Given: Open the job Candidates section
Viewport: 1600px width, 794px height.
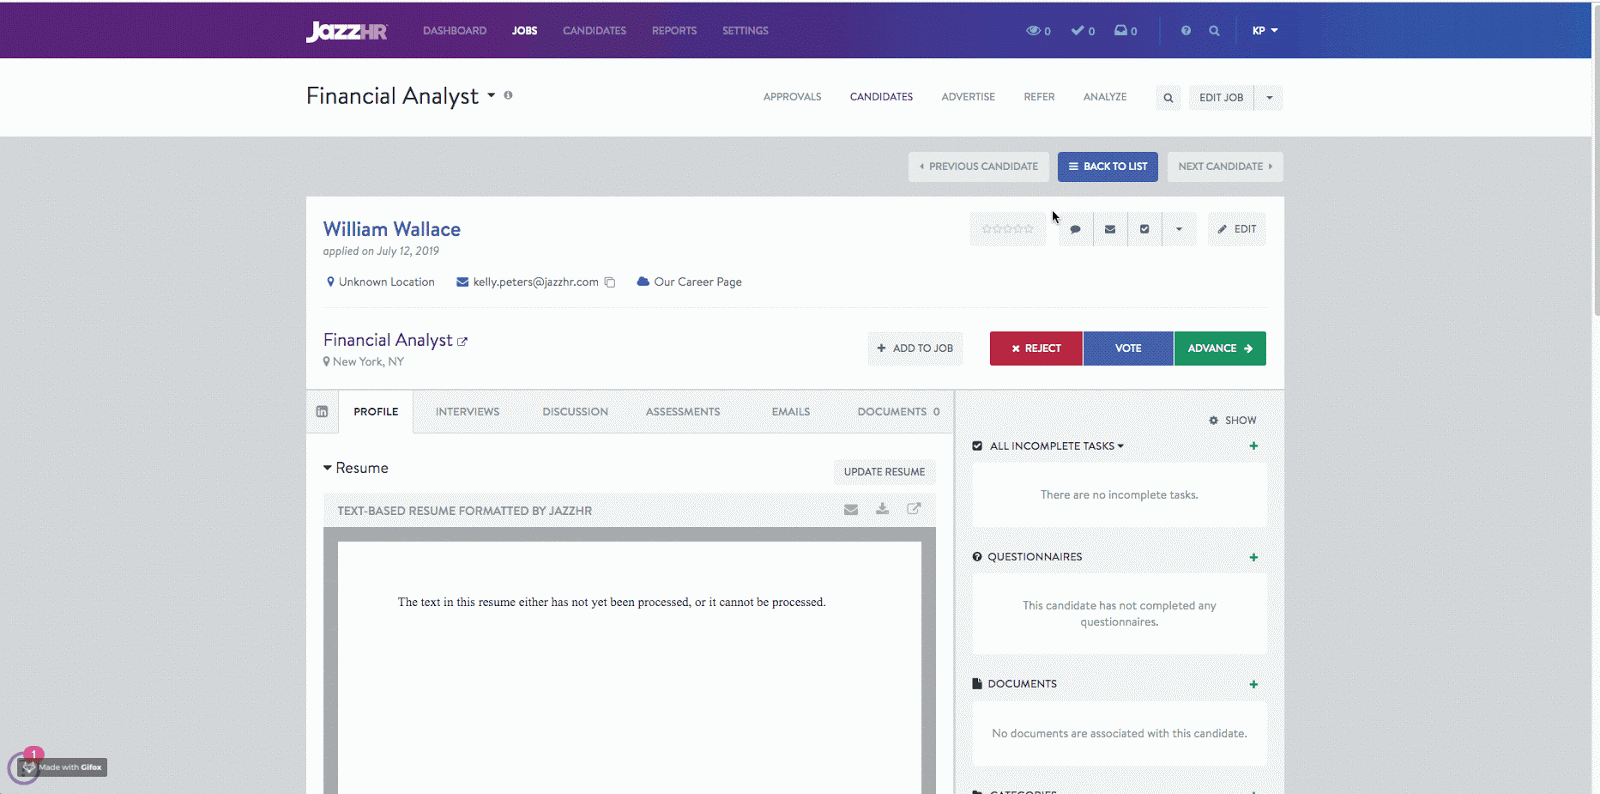Looking at the screenshot, I should click(881, 97).
